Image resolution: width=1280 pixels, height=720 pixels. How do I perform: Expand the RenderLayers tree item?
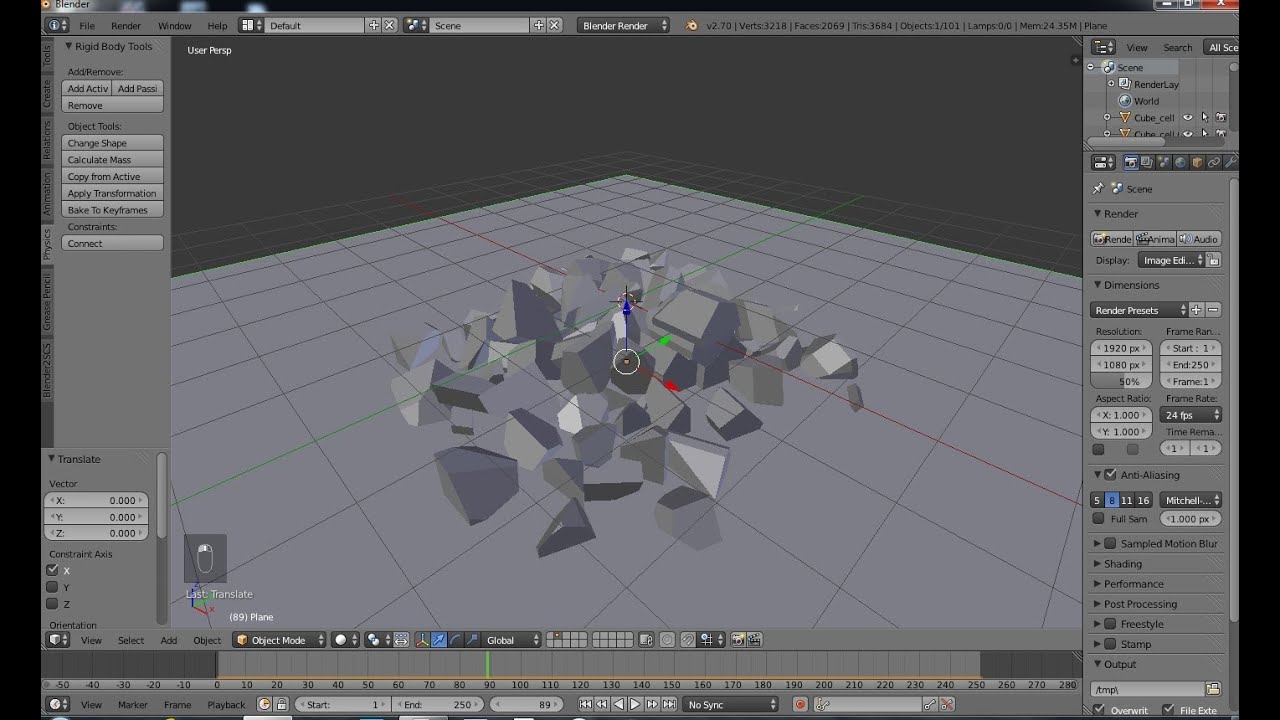click(1110, 84)
